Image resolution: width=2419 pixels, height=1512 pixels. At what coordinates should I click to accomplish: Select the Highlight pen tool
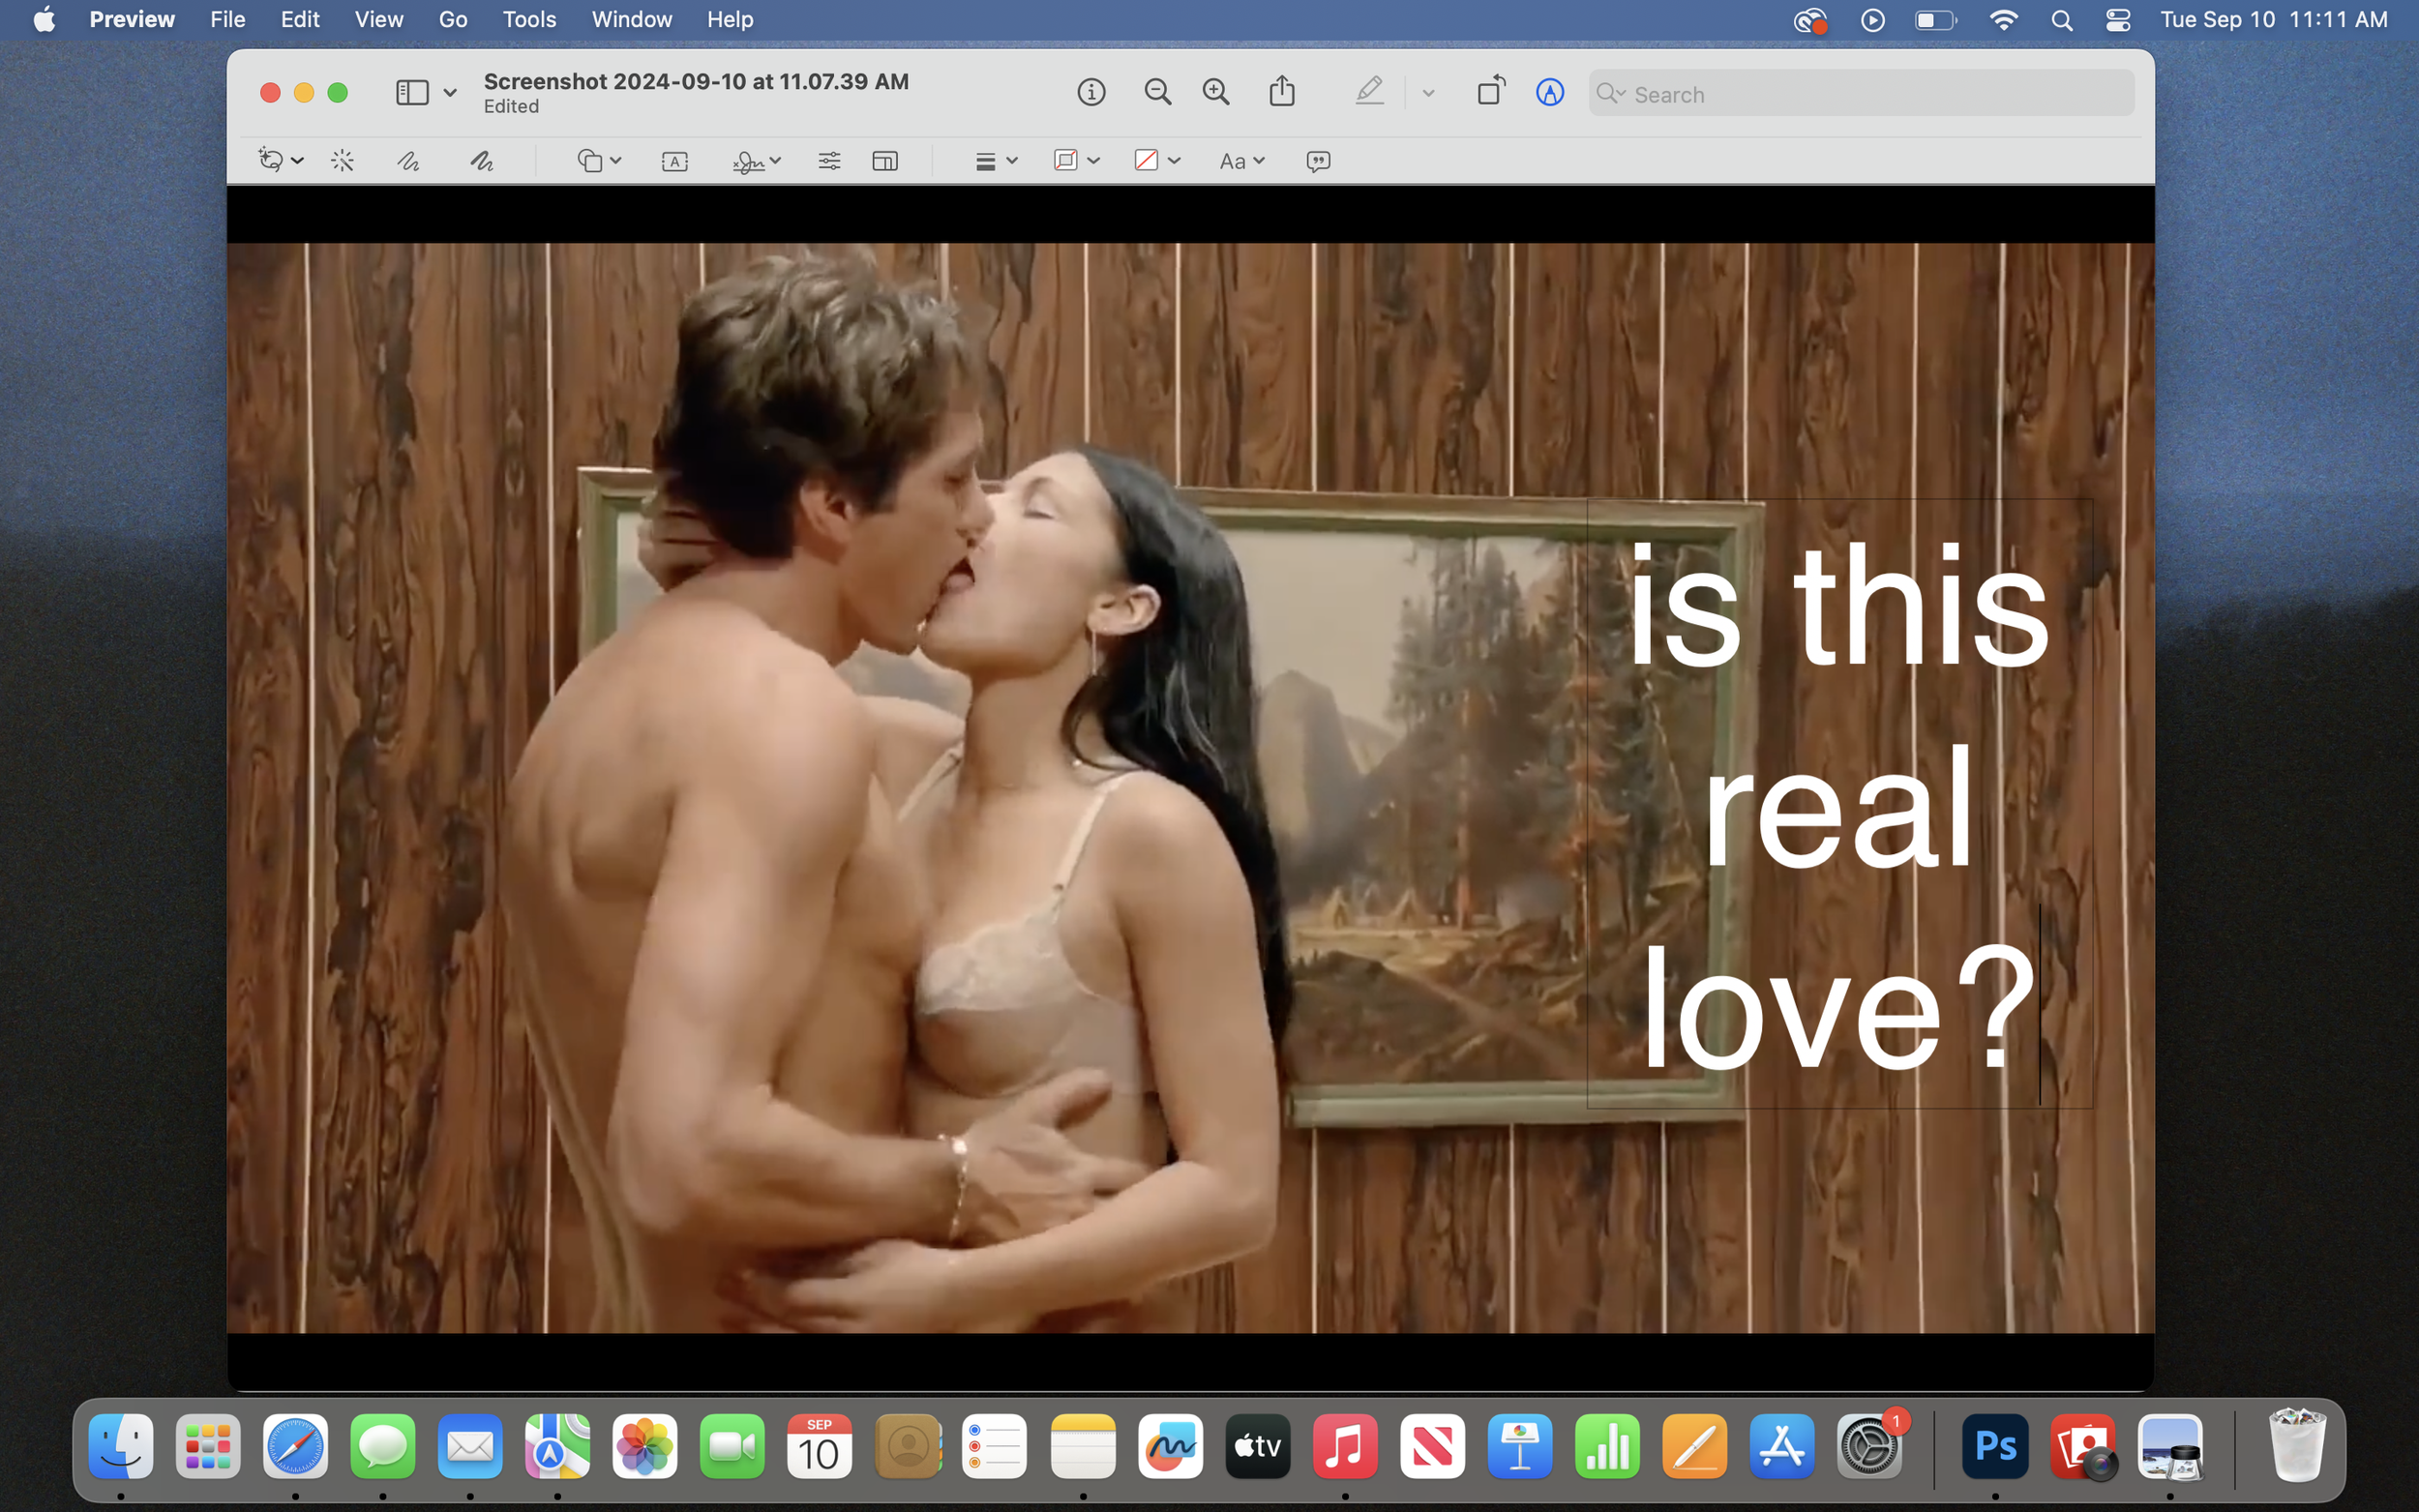[x=1370, y=92]
